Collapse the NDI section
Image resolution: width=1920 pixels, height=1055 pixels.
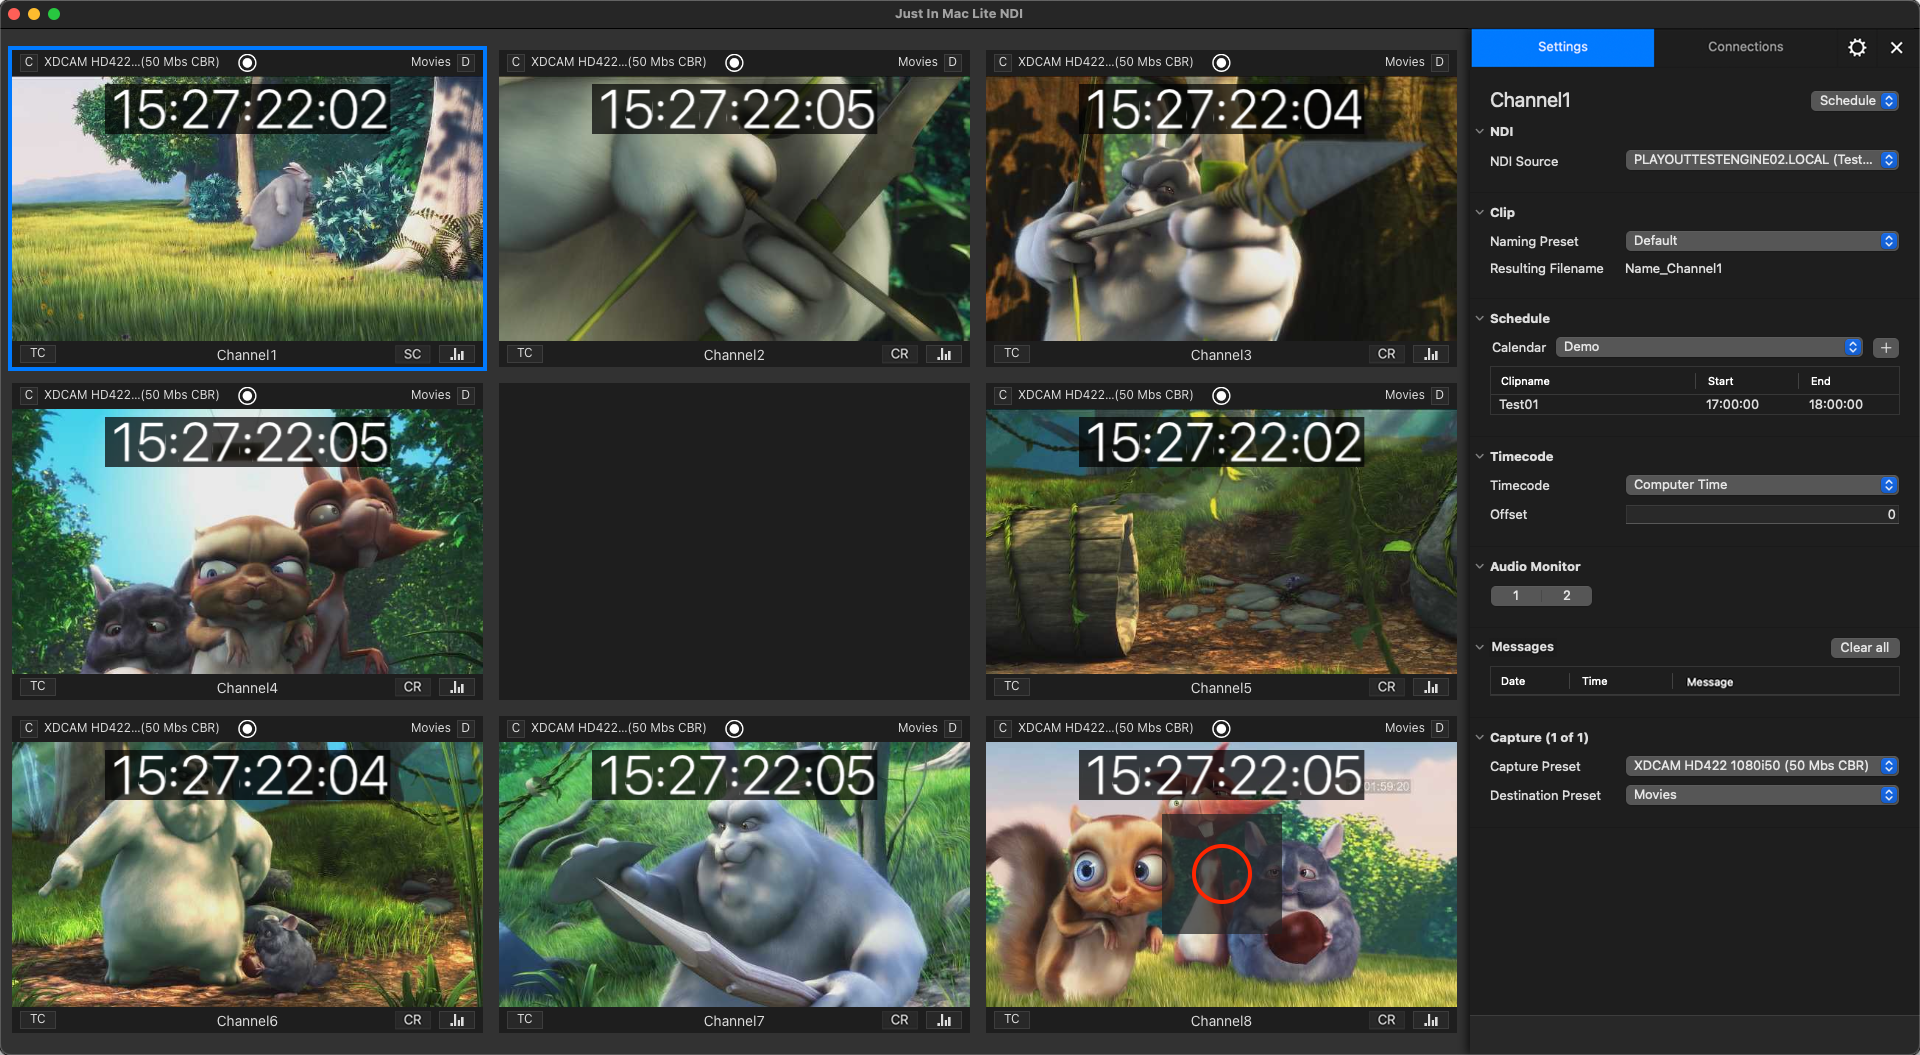1480,132
